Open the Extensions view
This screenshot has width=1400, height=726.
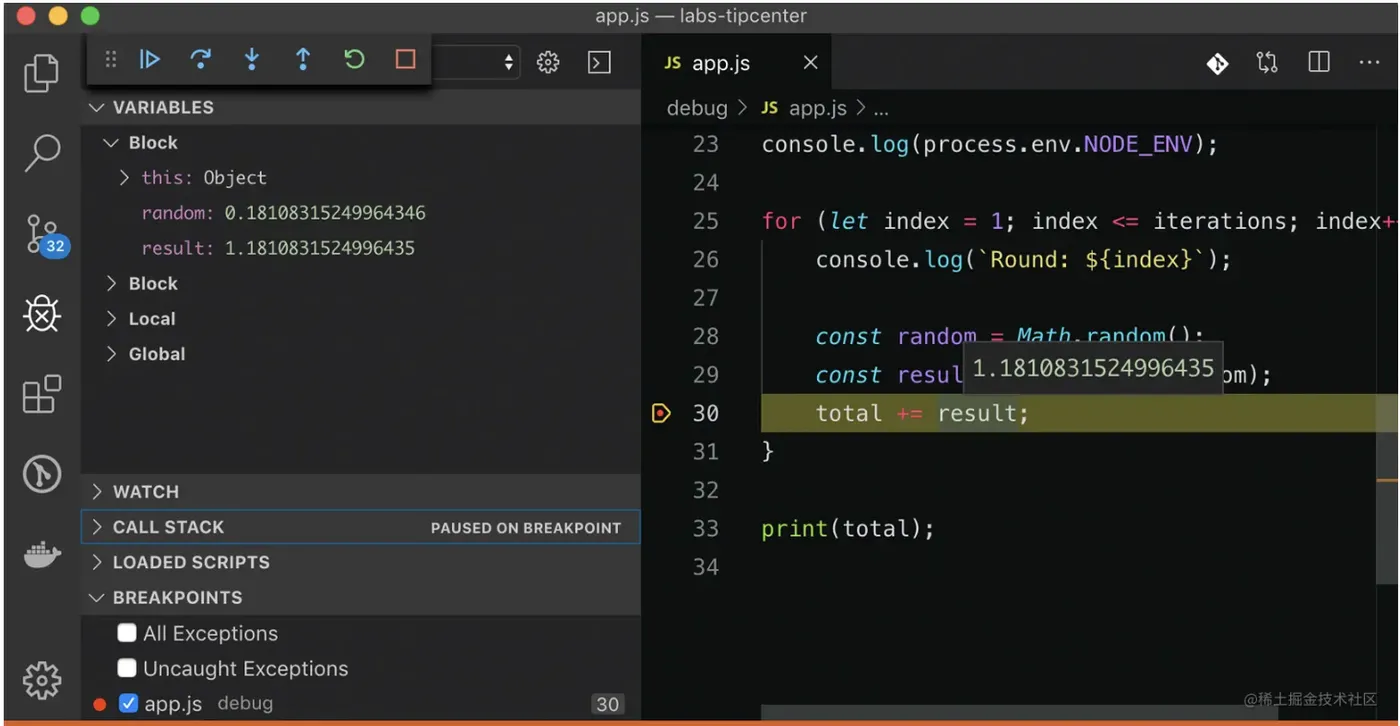42,395
